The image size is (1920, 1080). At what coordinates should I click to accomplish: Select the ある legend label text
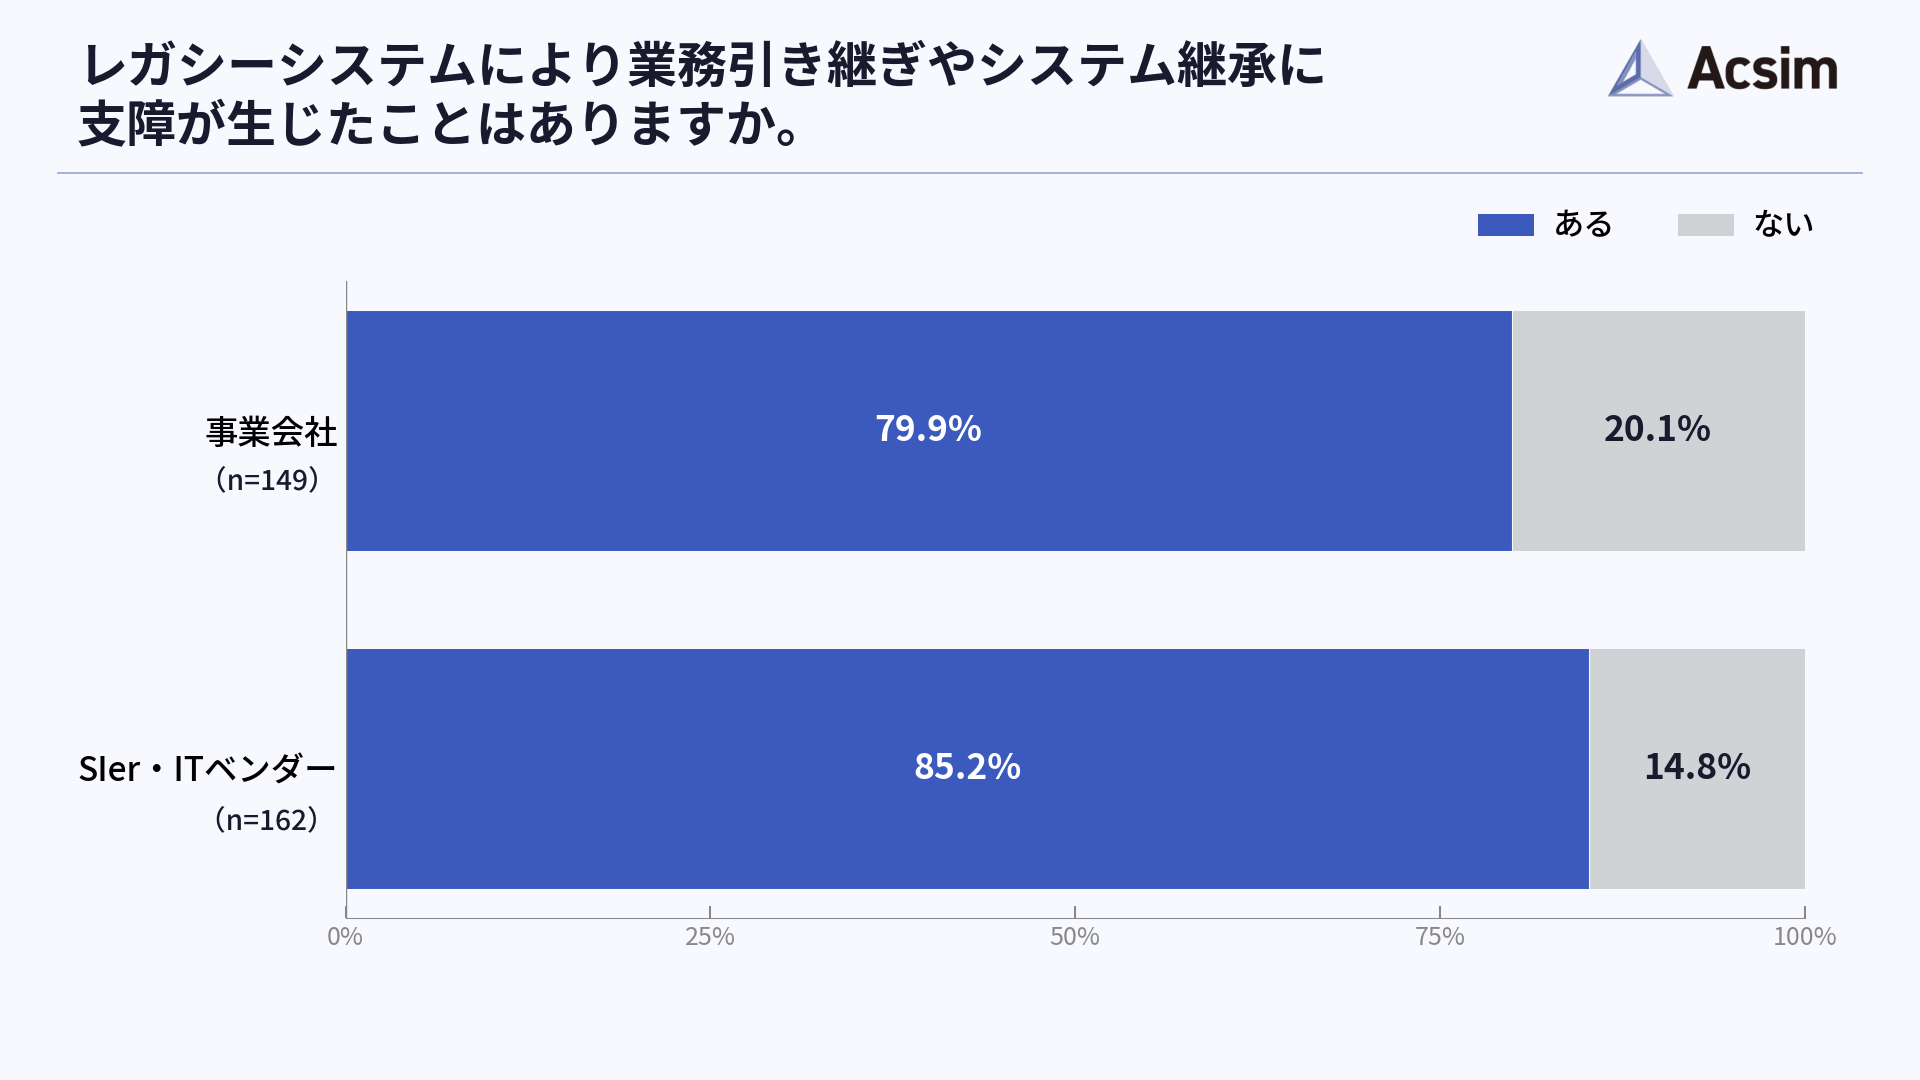click(x=1583, y=224)
